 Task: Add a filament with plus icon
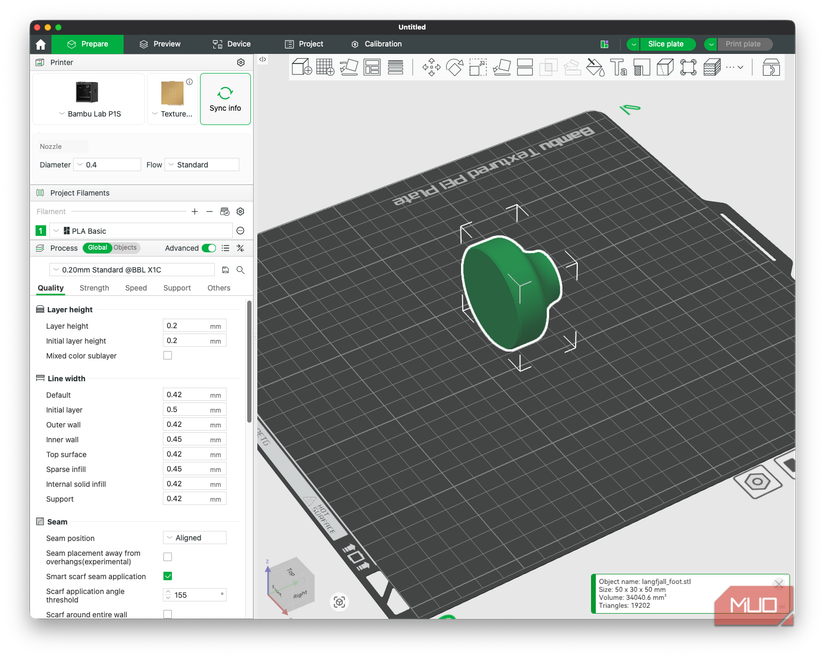[x=195, y=211]
